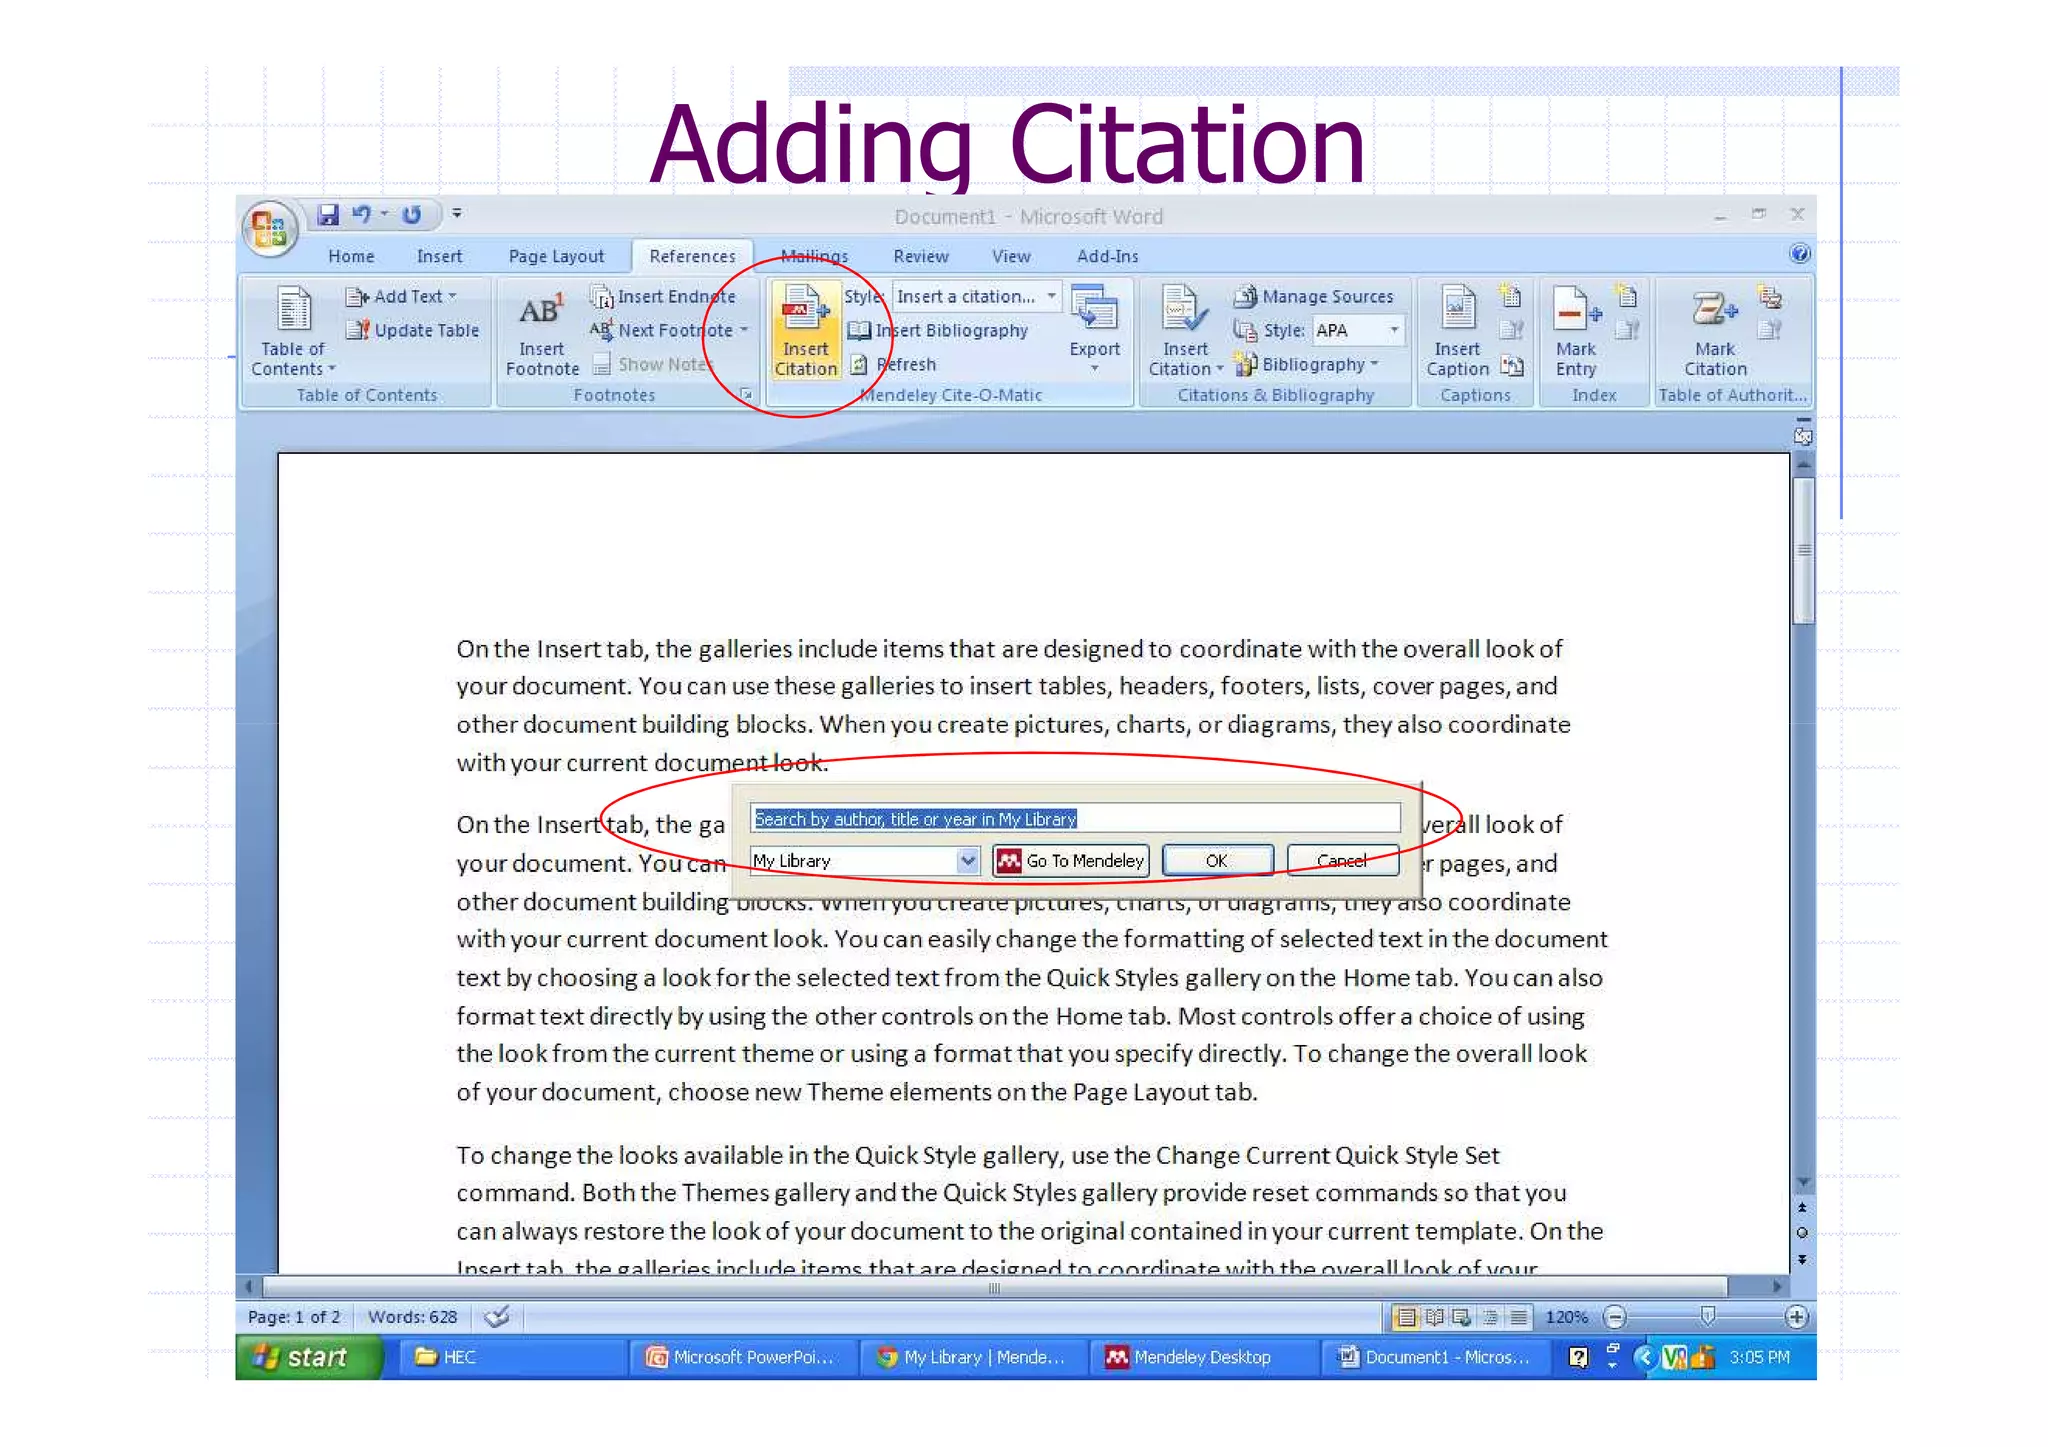The height and width of the screenshot is (1447, 2048).
Task: Click Page: 1 of 2 indicator
Action: (294, 1317)
